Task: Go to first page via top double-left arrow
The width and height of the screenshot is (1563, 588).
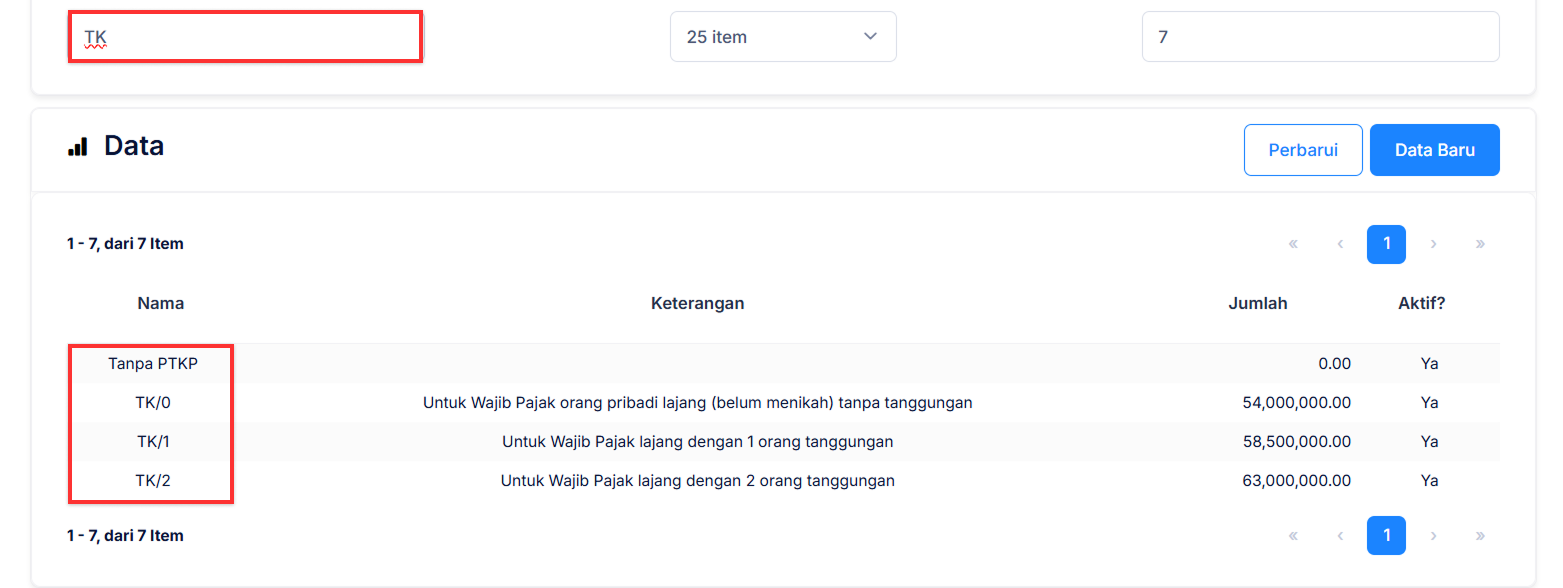Action: coord(1293,243)
